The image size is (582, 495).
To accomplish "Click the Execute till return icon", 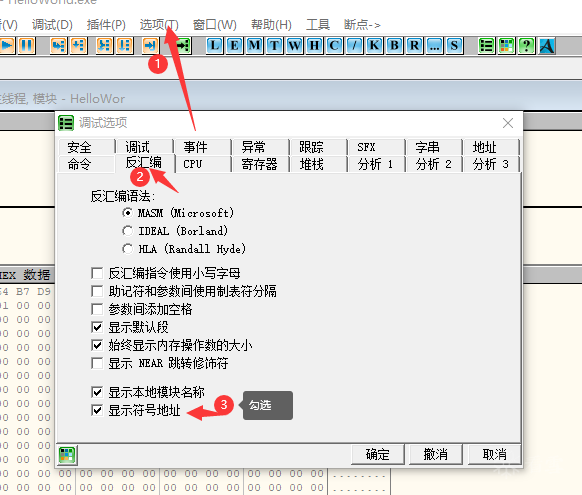I will click(150, 46).
